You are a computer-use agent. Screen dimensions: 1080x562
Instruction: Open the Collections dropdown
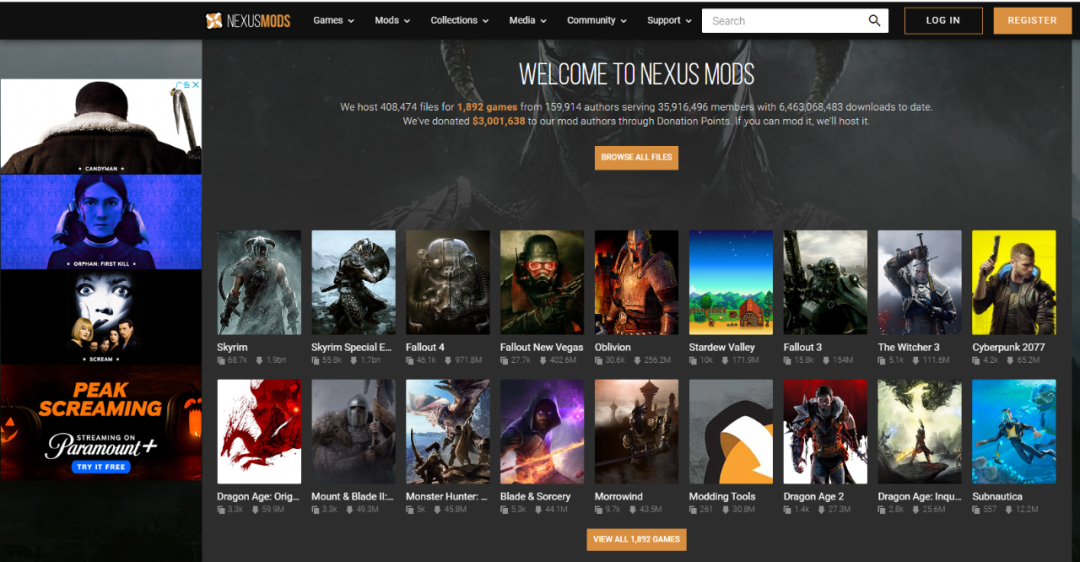click(x=459, y=21)
